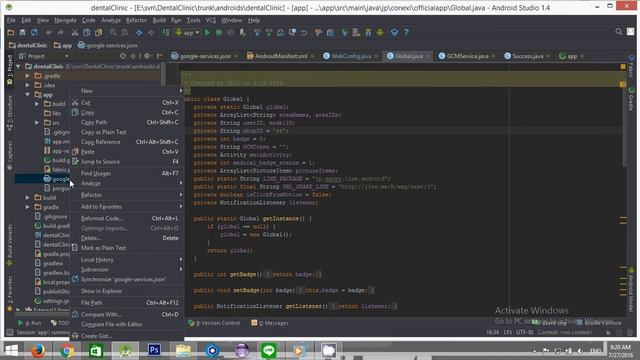
Task: Expand the src folder arrow under app
Action: [x=37, y=122]
